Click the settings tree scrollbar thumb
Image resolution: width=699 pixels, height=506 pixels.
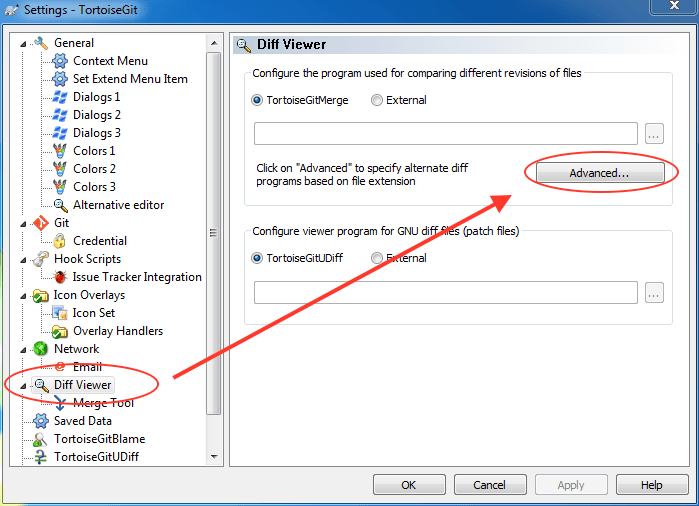click(214, 233)
